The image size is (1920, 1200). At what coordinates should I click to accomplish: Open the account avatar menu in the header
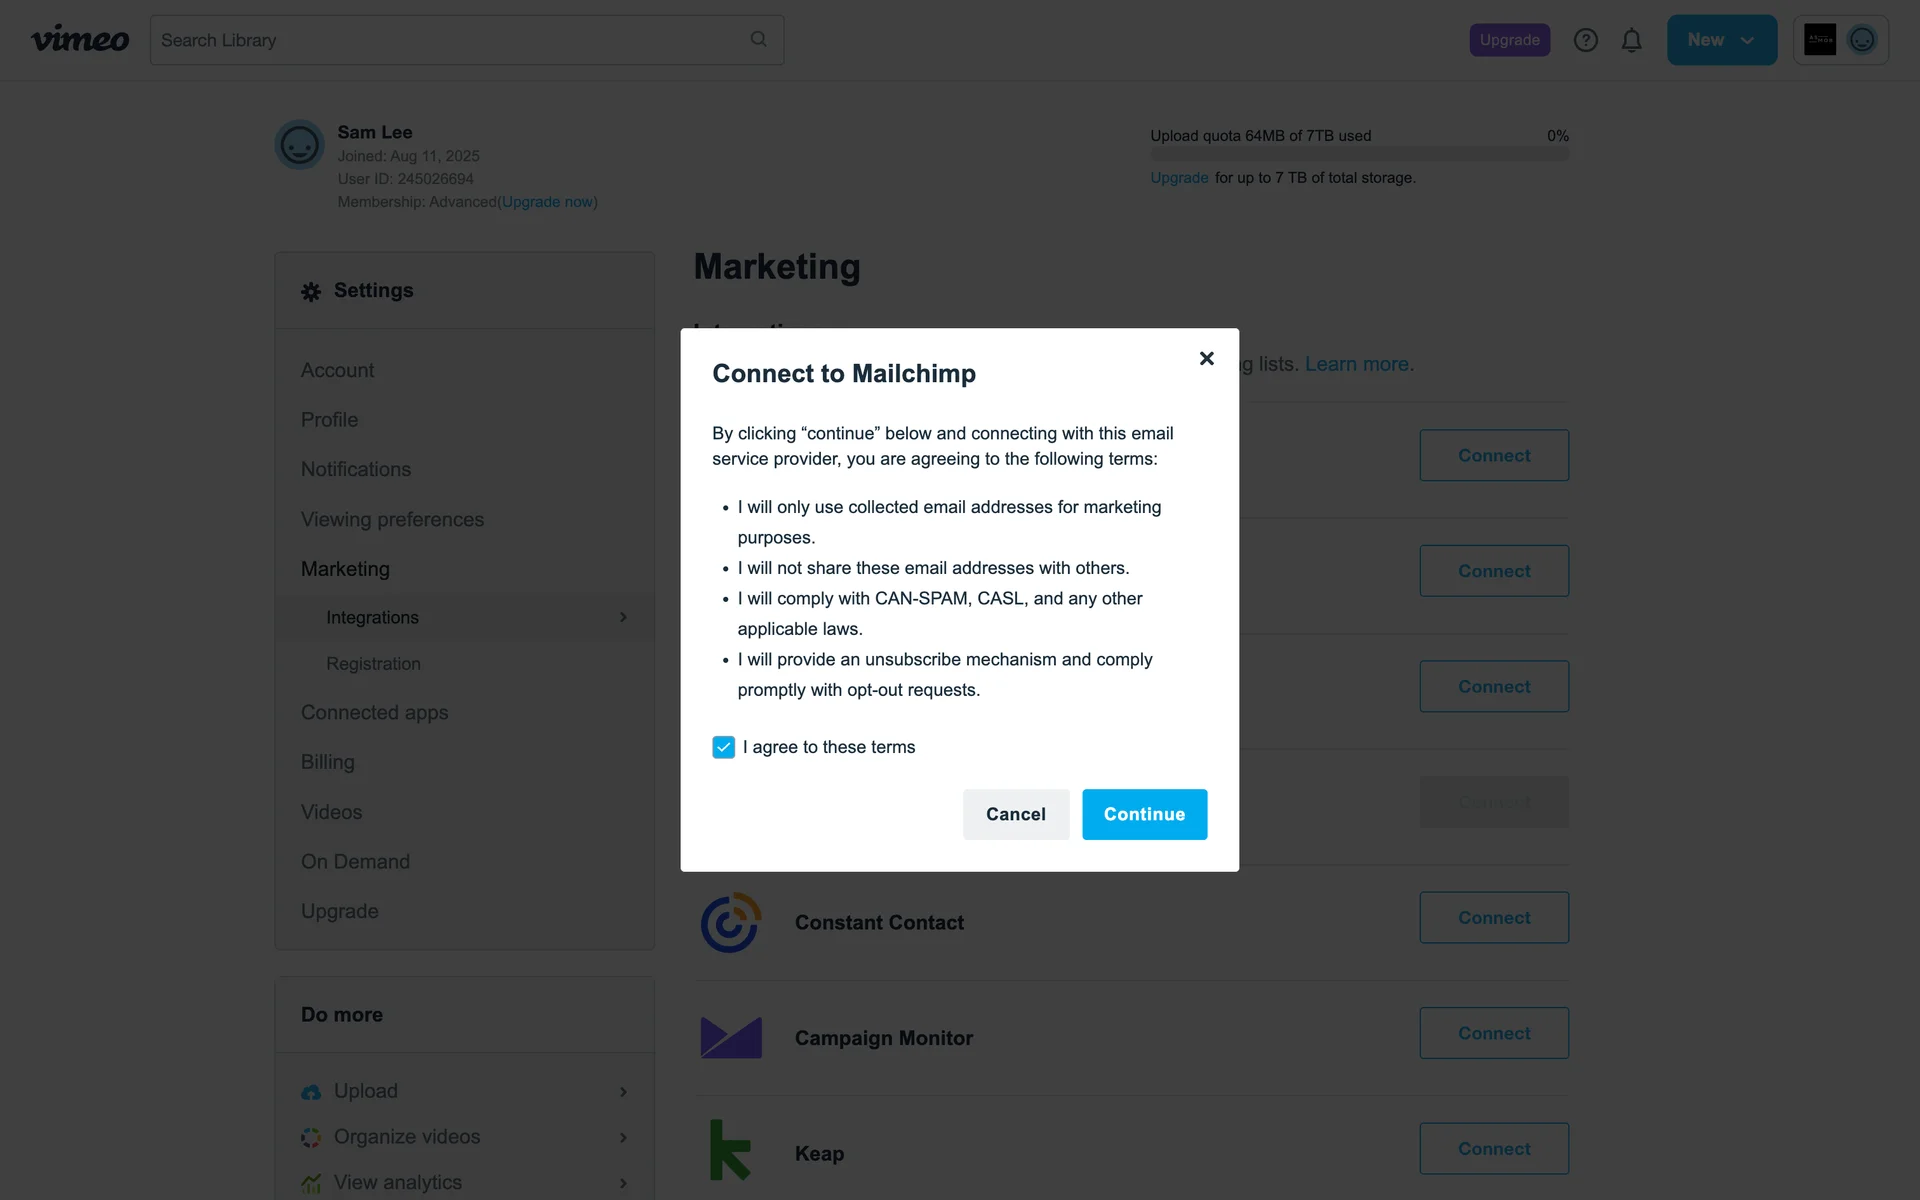(x=1861, y=40)
